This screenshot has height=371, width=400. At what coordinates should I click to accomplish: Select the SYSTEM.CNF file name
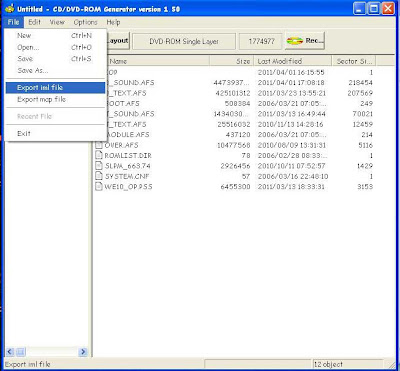tap(127, 176)
